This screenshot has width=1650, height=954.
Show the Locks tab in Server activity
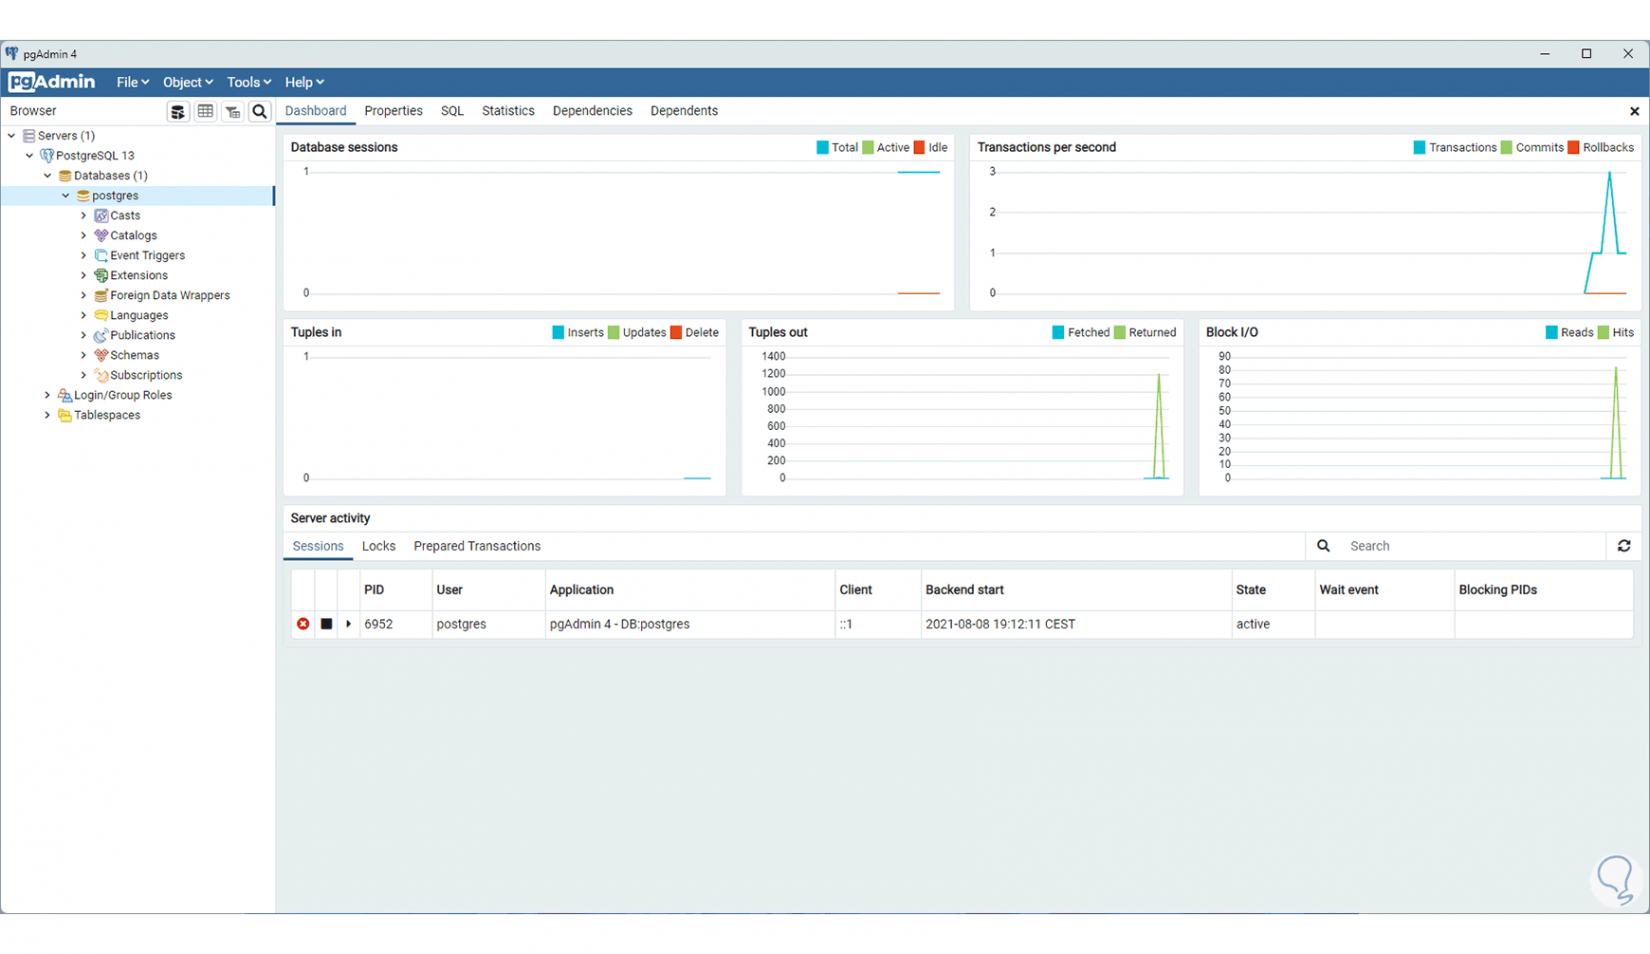click(x=378, y=546)
